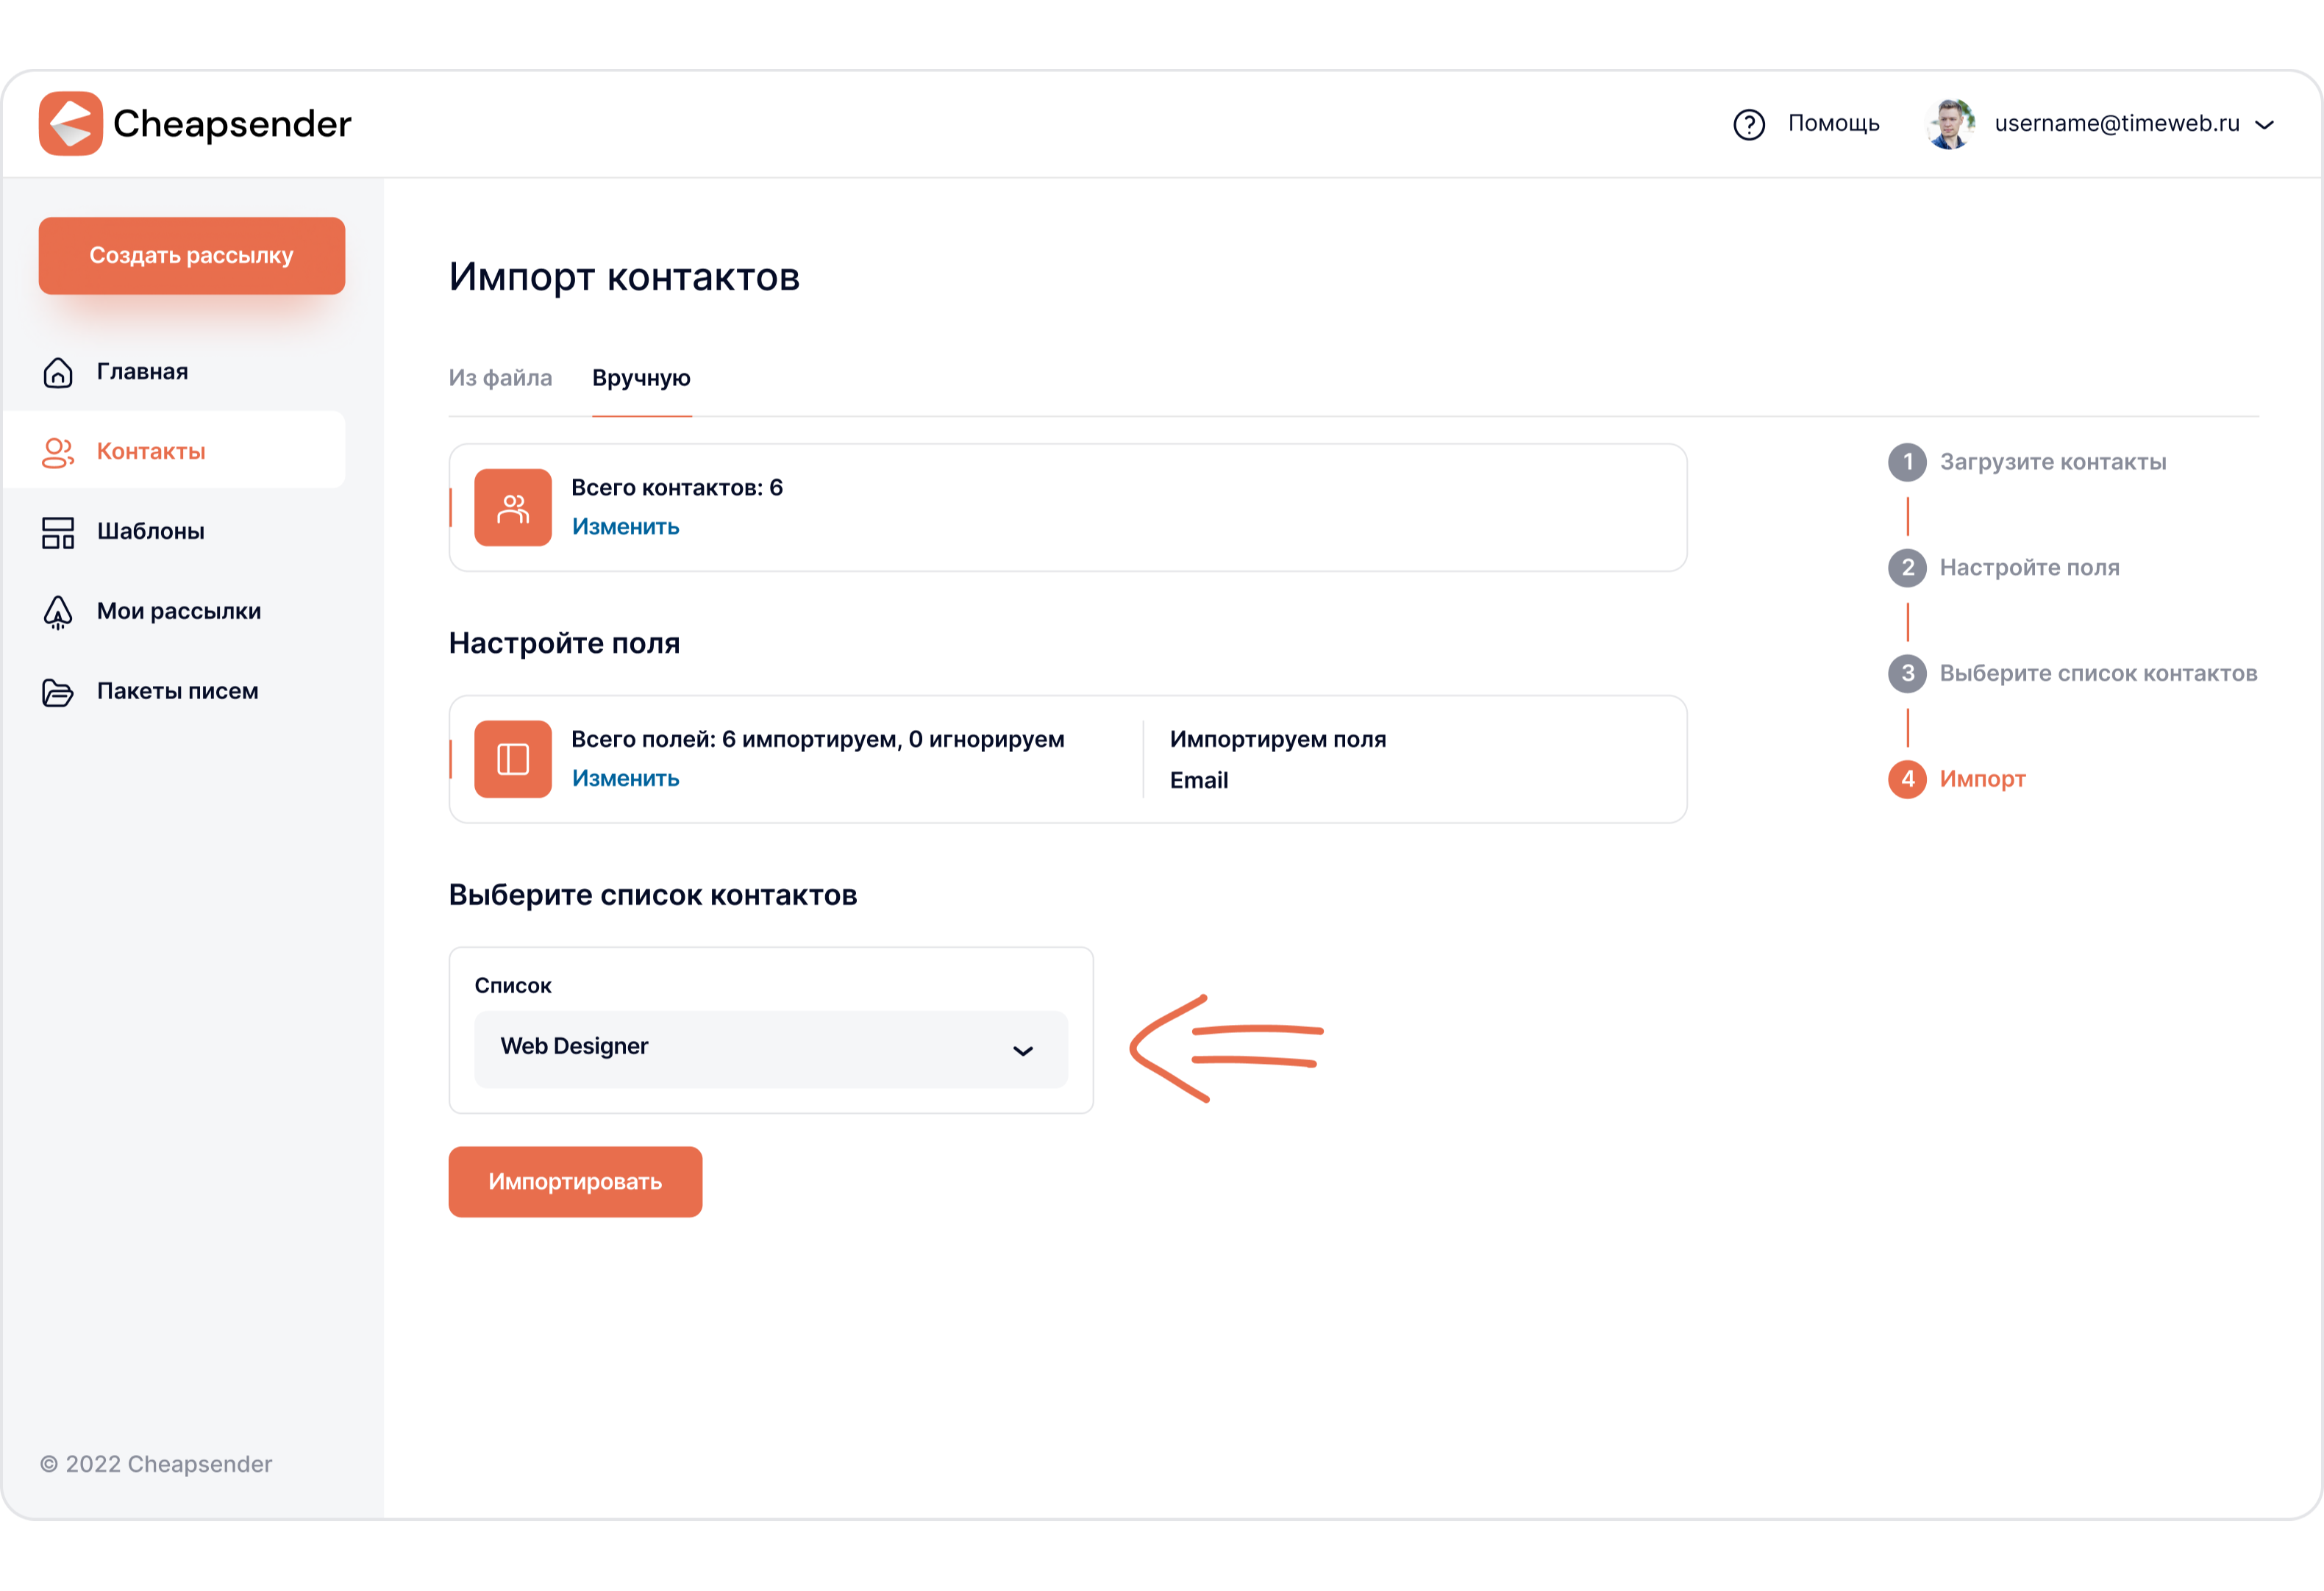
Task: Click the user avatar photo
Action: [x=1950, y=124]
